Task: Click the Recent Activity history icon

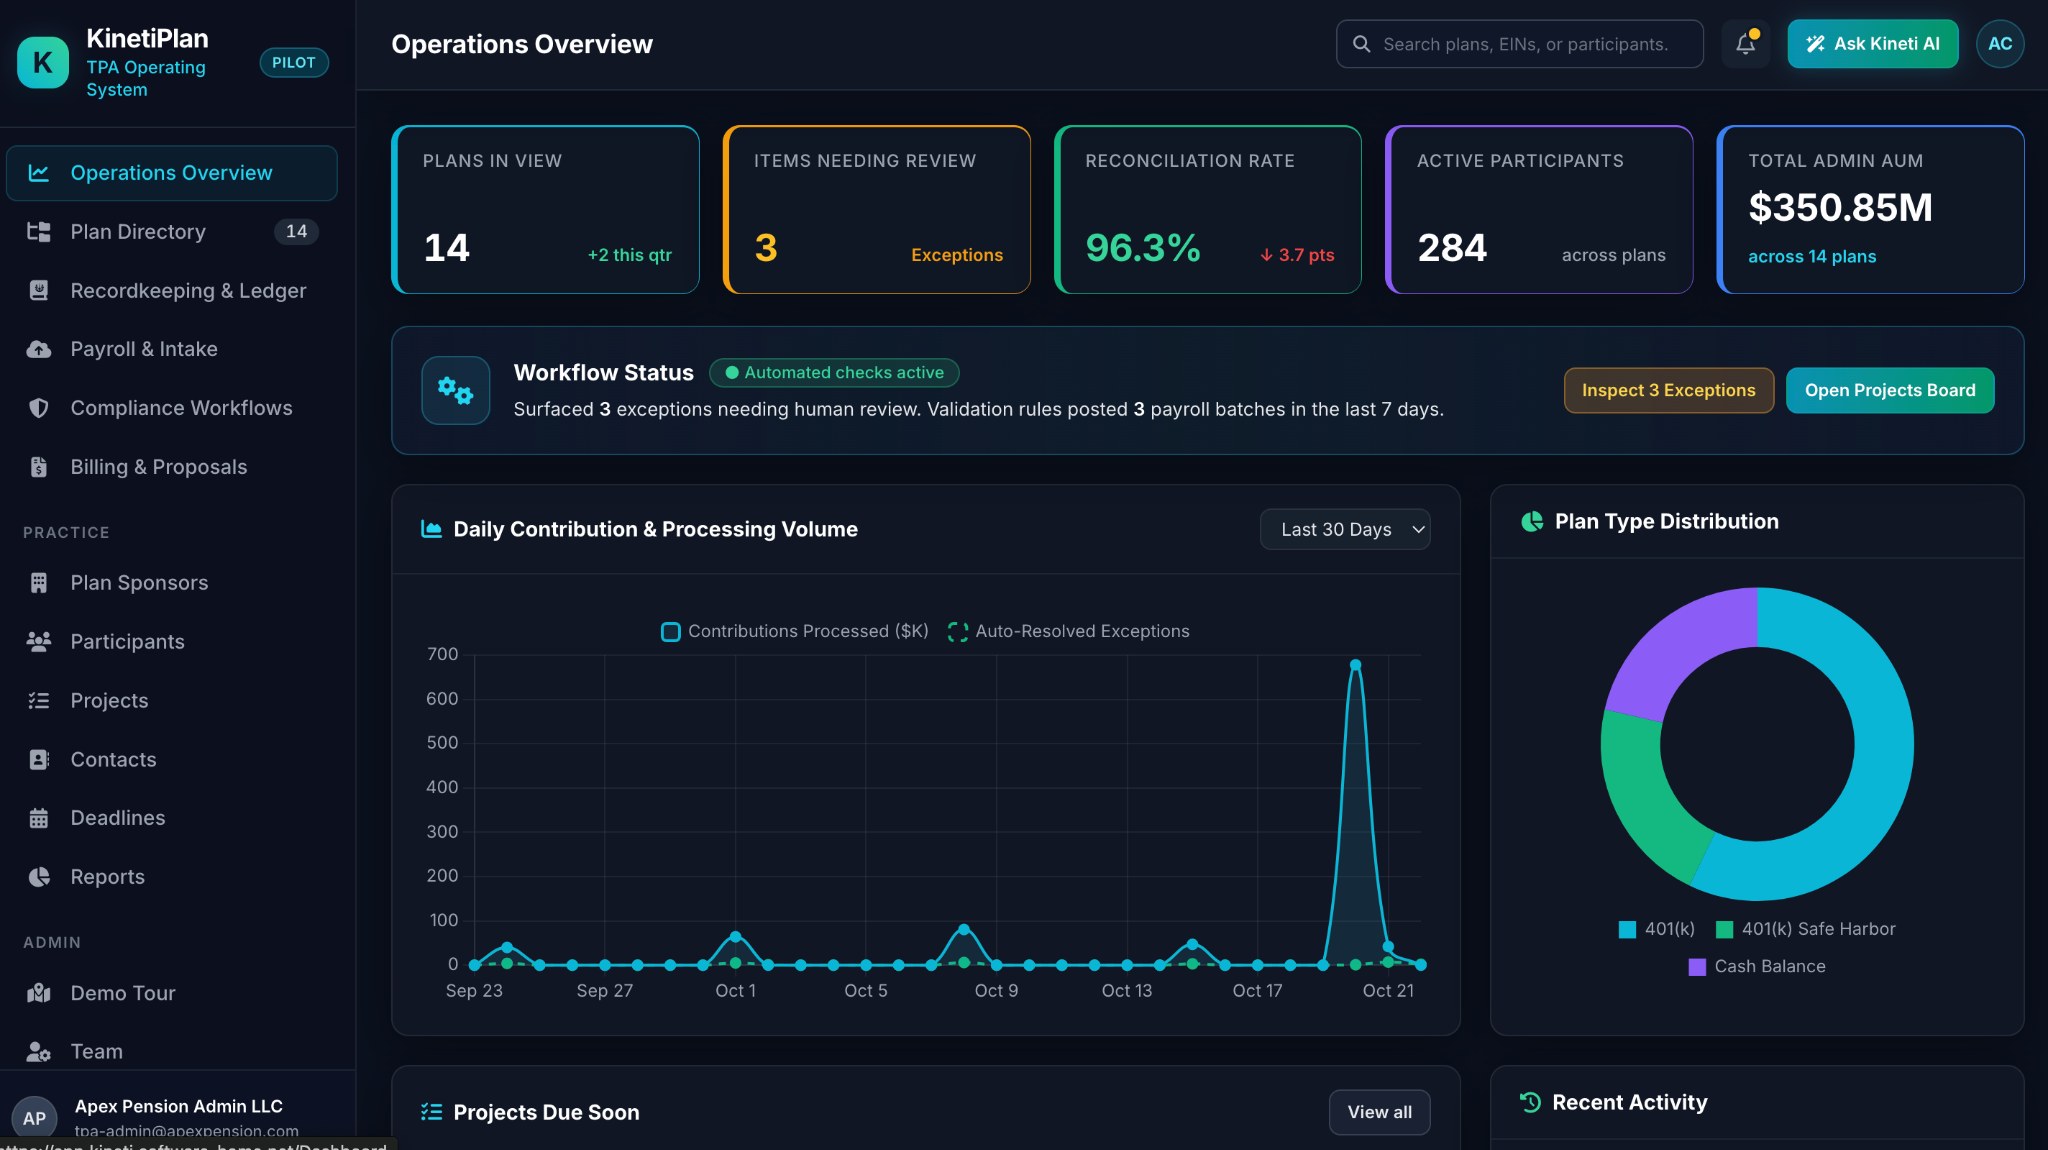Action: (x=1530, y=1102)
